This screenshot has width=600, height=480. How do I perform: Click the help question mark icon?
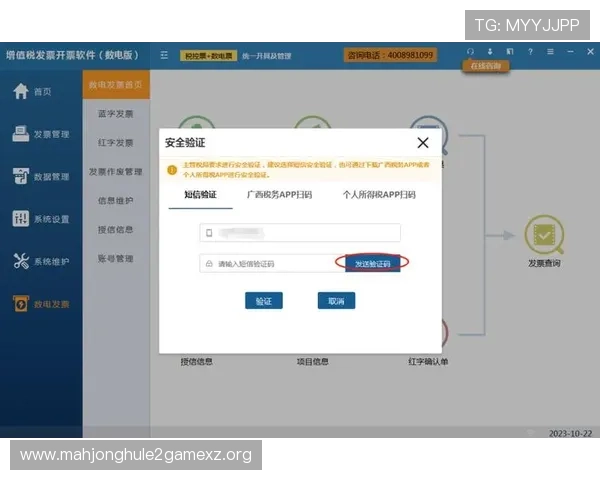(530, 52)
